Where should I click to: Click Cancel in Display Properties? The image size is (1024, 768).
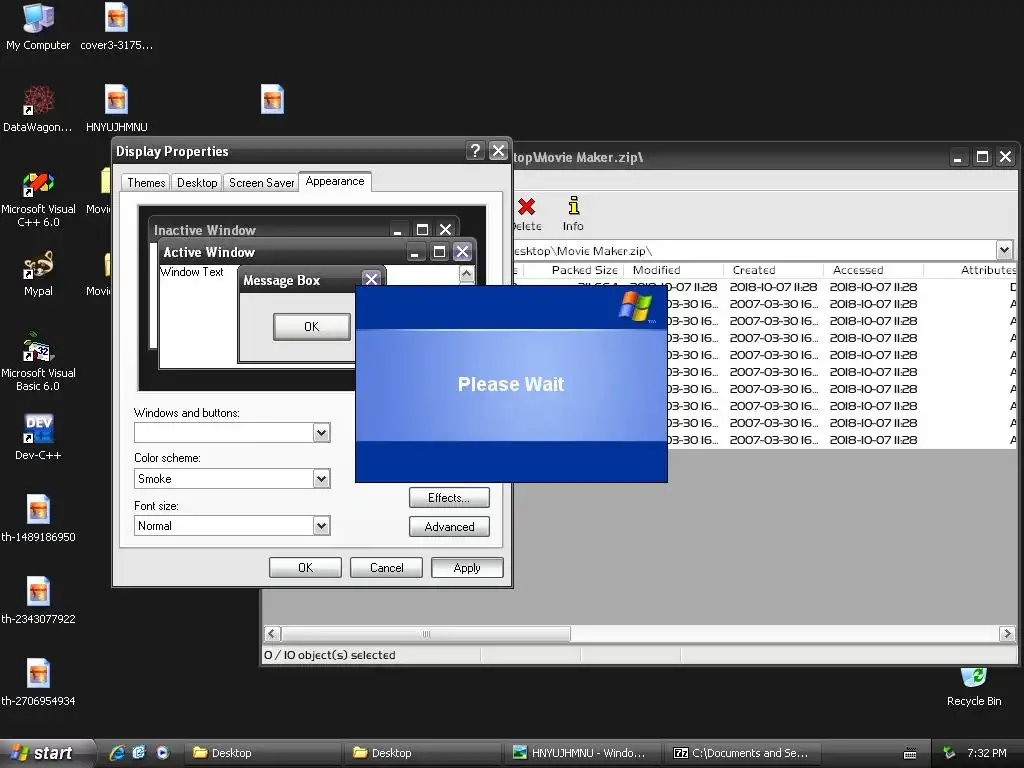(x=386, y=568)
